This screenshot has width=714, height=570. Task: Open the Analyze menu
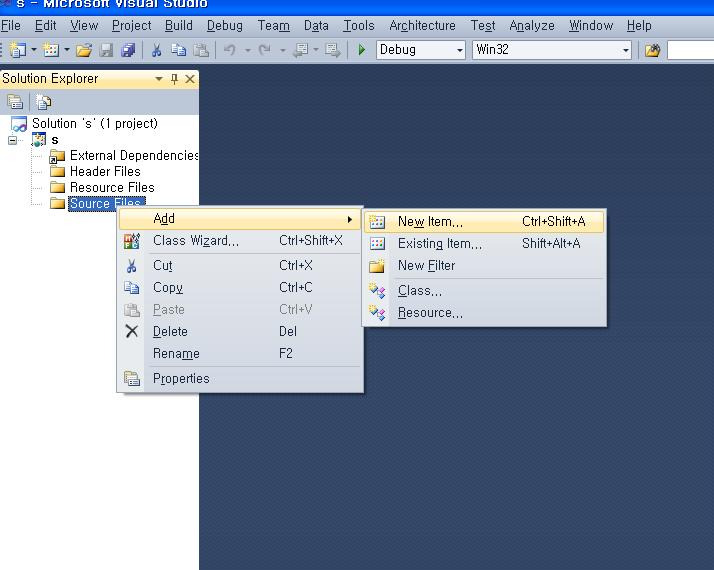[x=532, y=25]
